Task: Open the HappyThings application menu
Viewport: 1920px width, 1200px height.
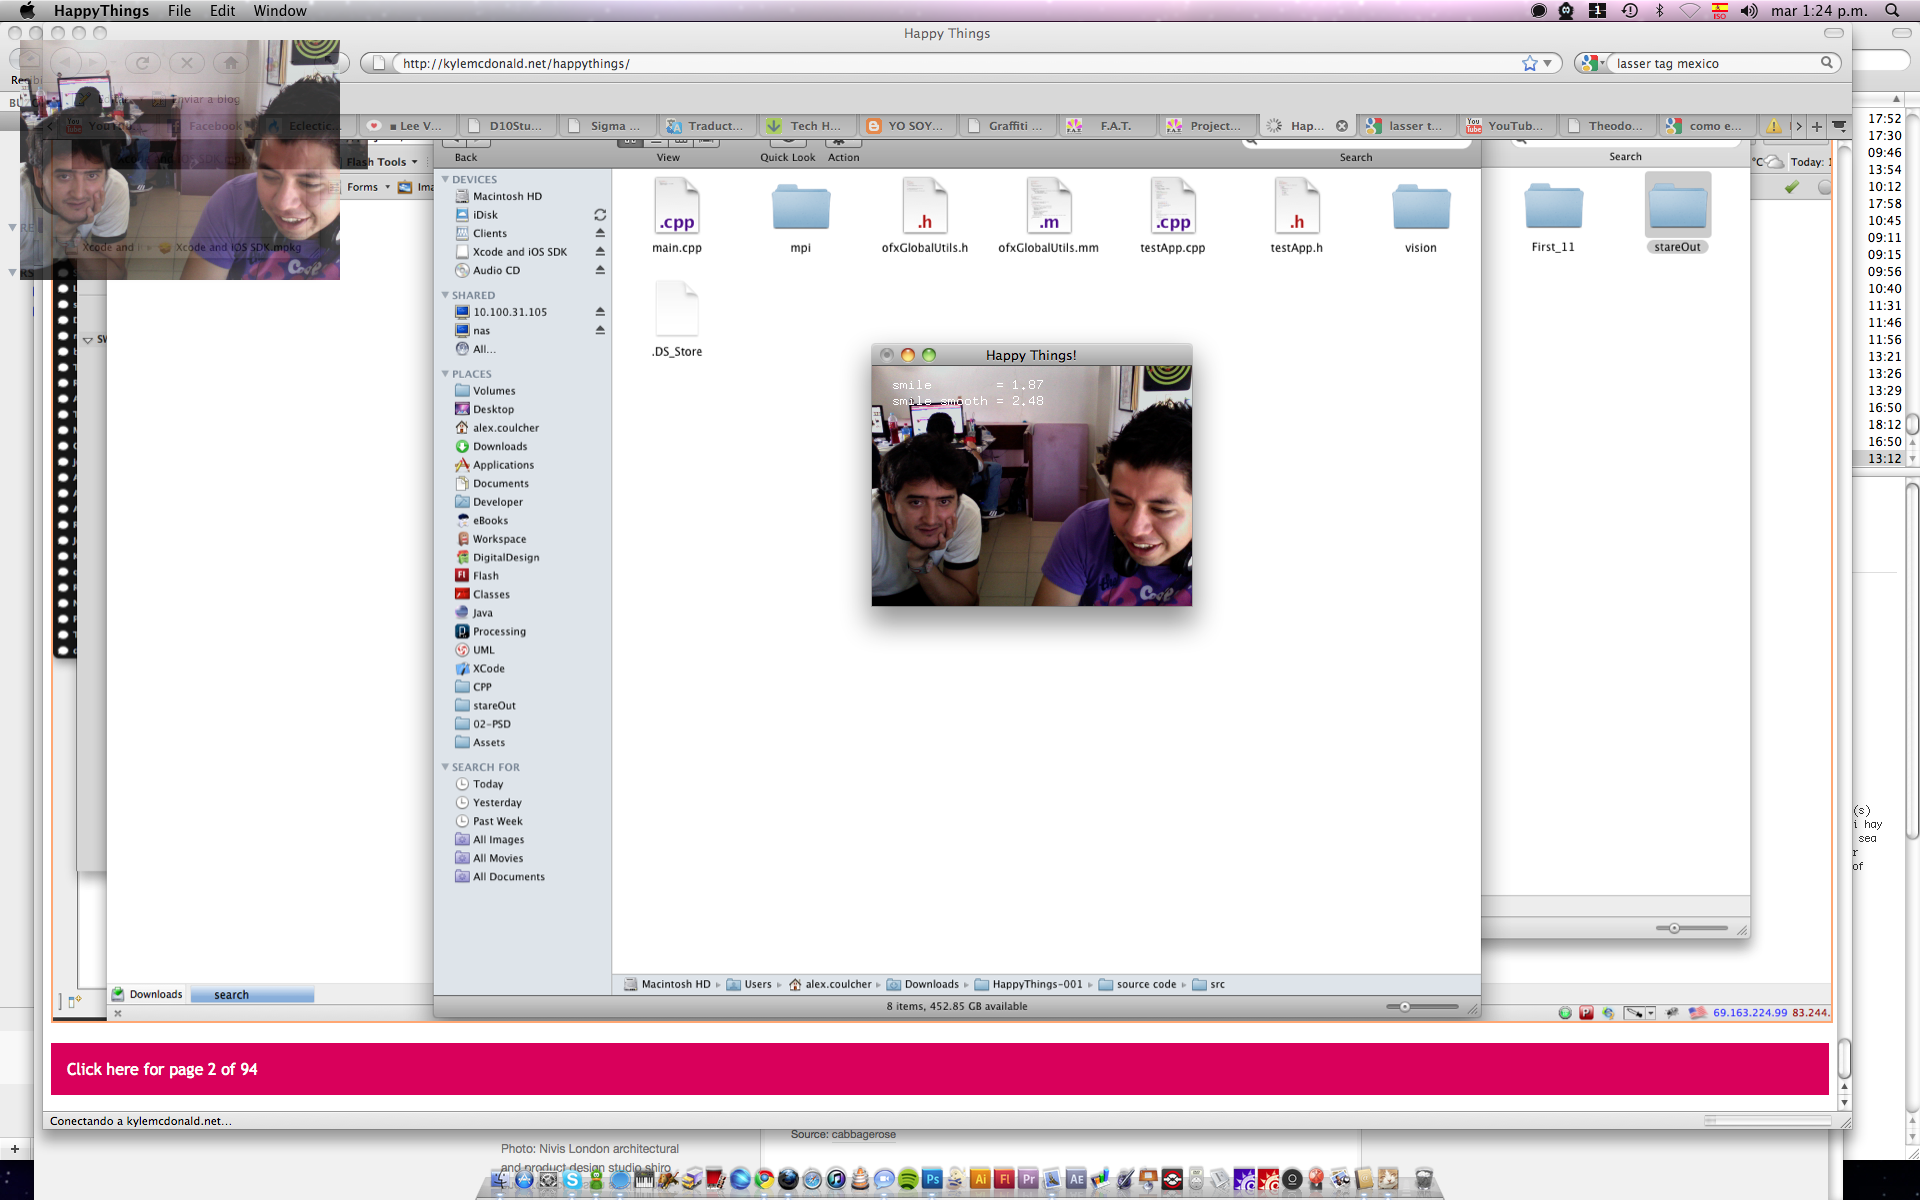Action: point(101,10)
